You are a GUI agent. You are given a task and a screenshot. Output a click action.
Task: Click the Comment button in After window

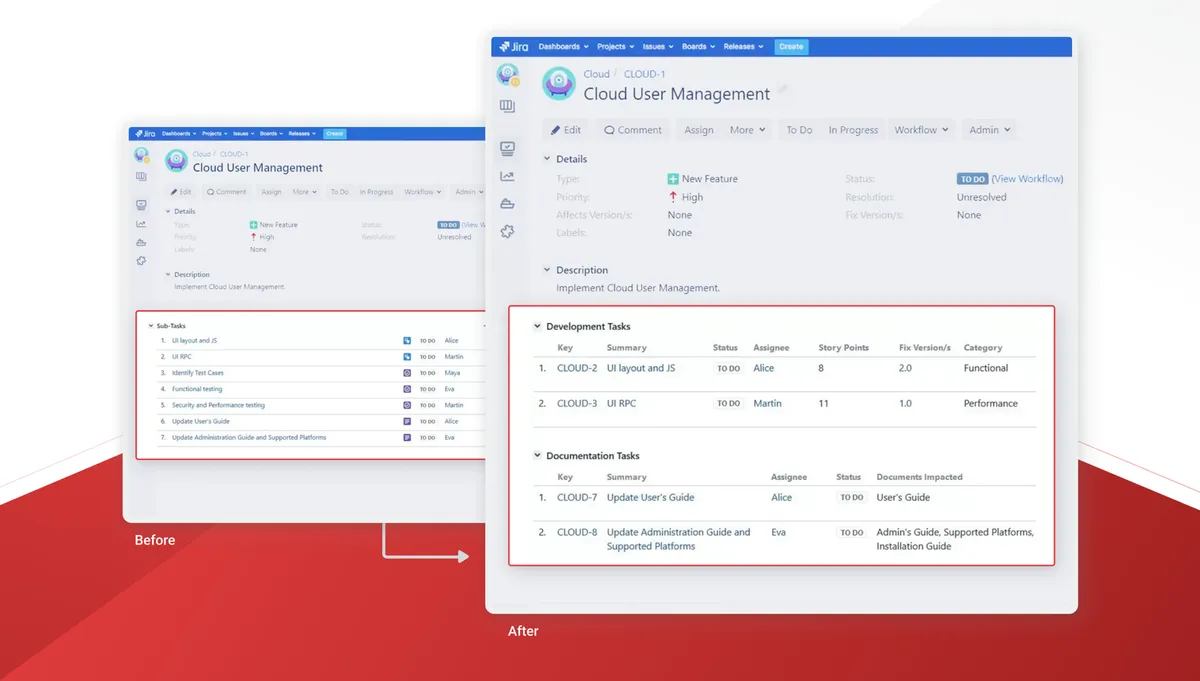pos(633,130)
